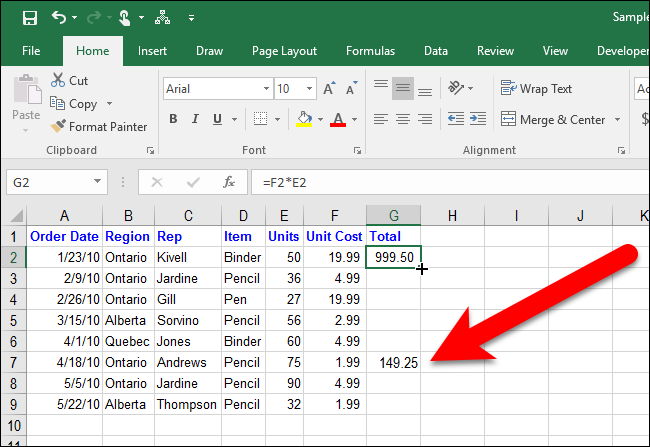Viewport: 650px width, 447px height.
Task: Click the Insert Function fx icon
Action: (x=229, y=182)
